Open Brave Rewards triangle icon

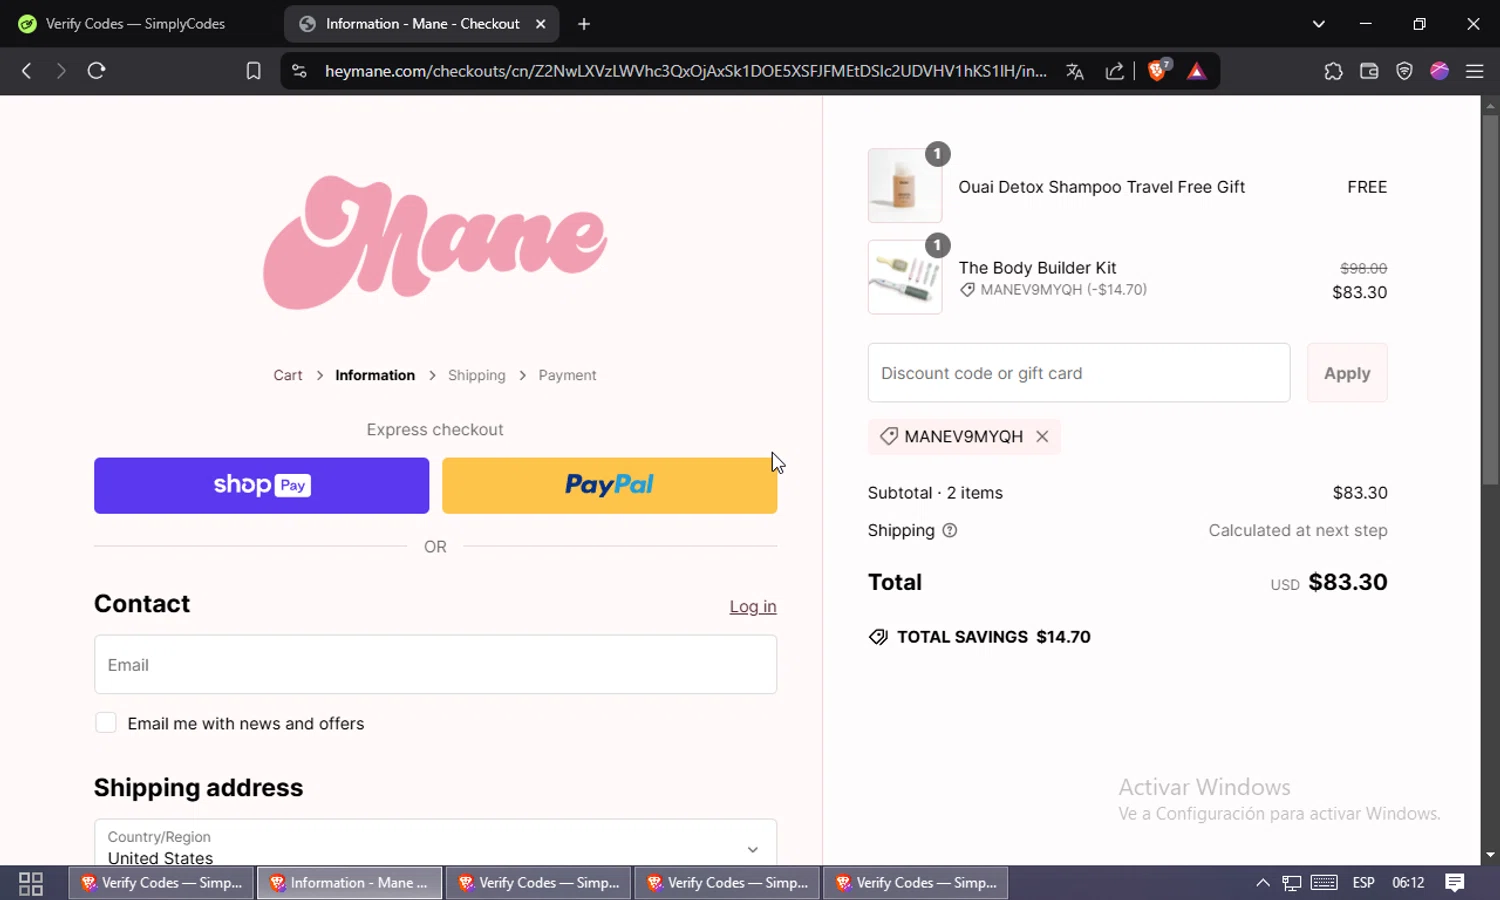click(1197, 71)
